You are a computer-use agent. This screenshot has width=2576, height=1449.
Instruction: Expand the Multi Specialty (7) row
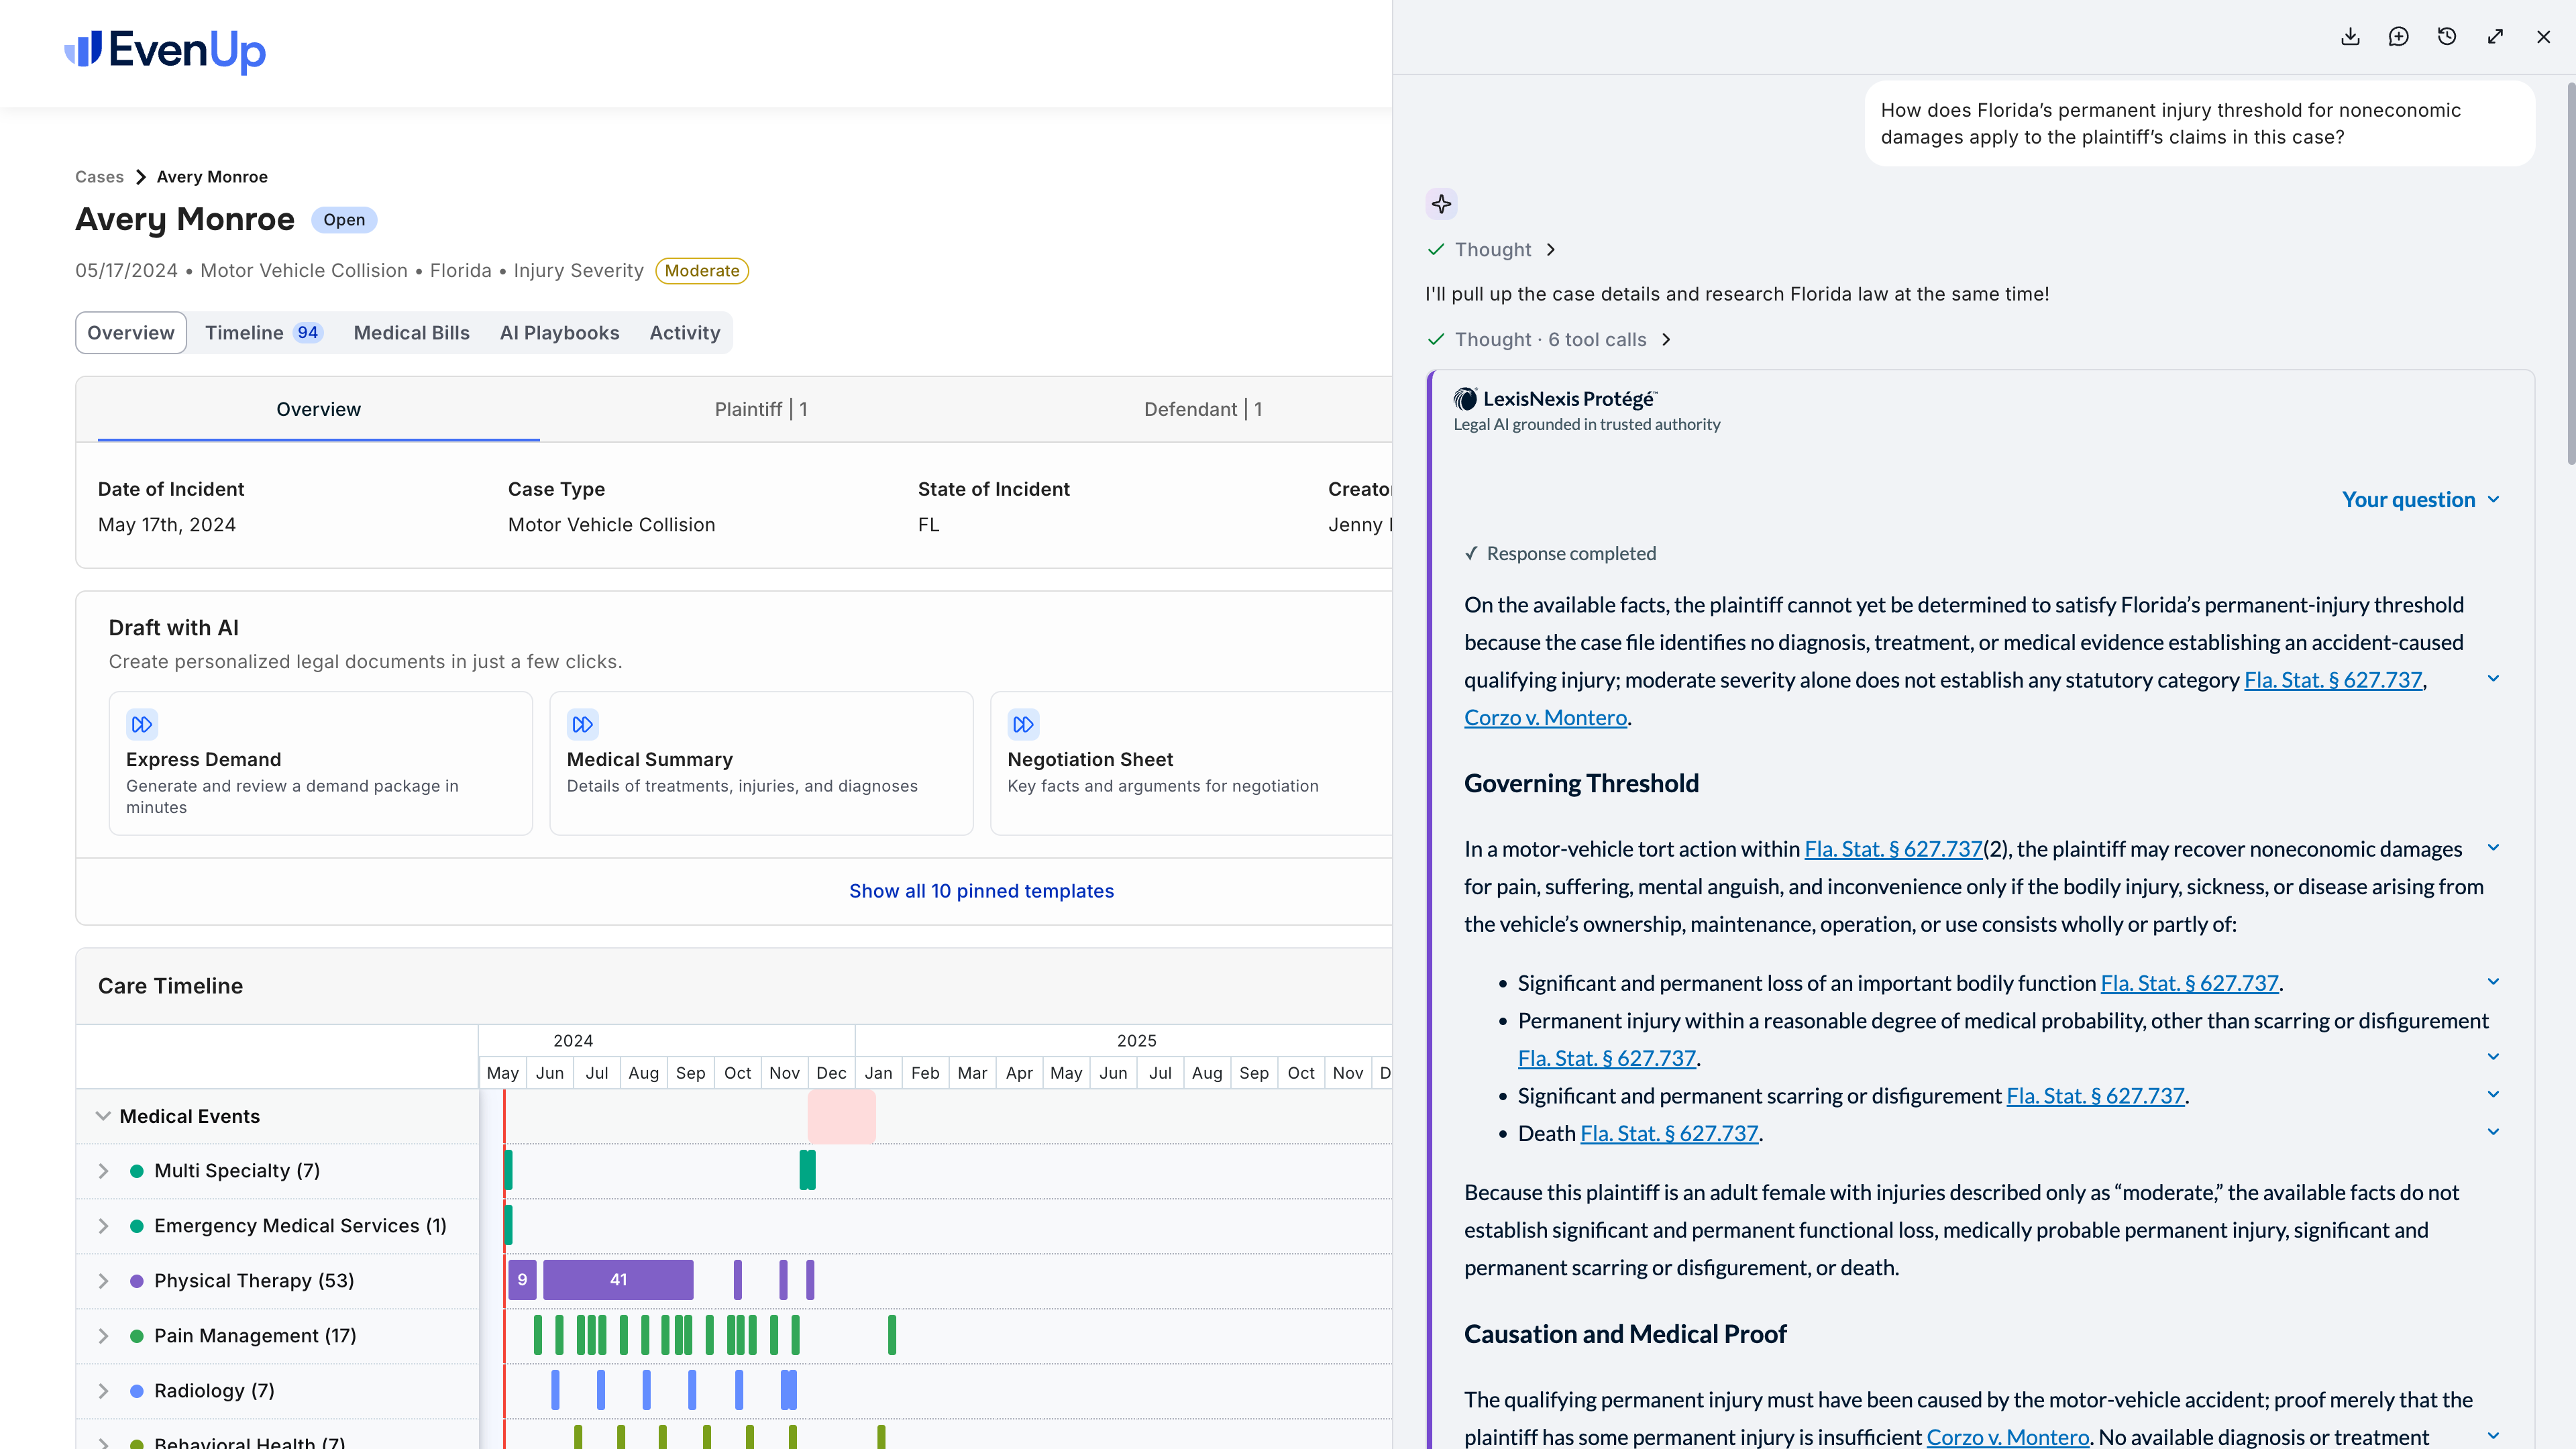point(103,1171)
